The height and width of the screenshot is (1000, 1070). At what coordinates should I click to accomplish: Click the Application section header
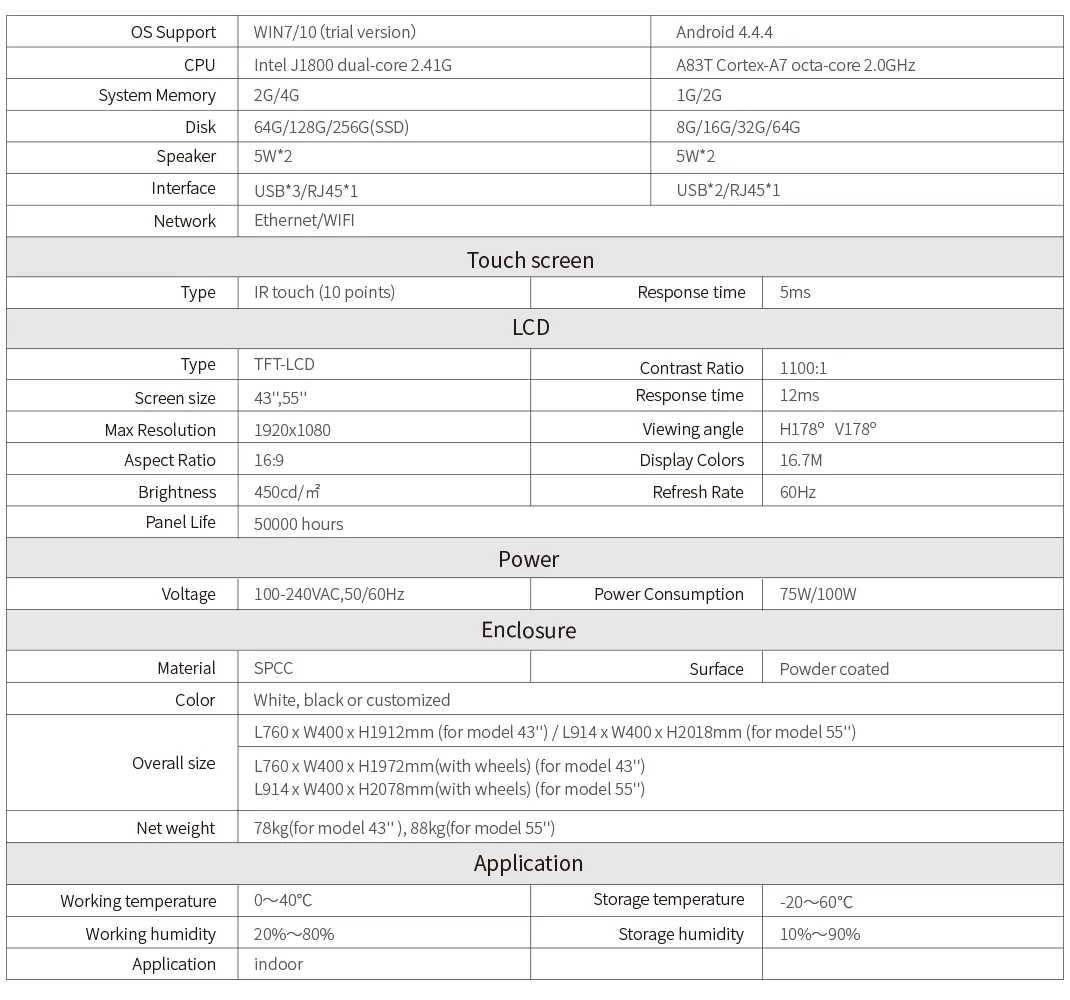tap(528, 863)
